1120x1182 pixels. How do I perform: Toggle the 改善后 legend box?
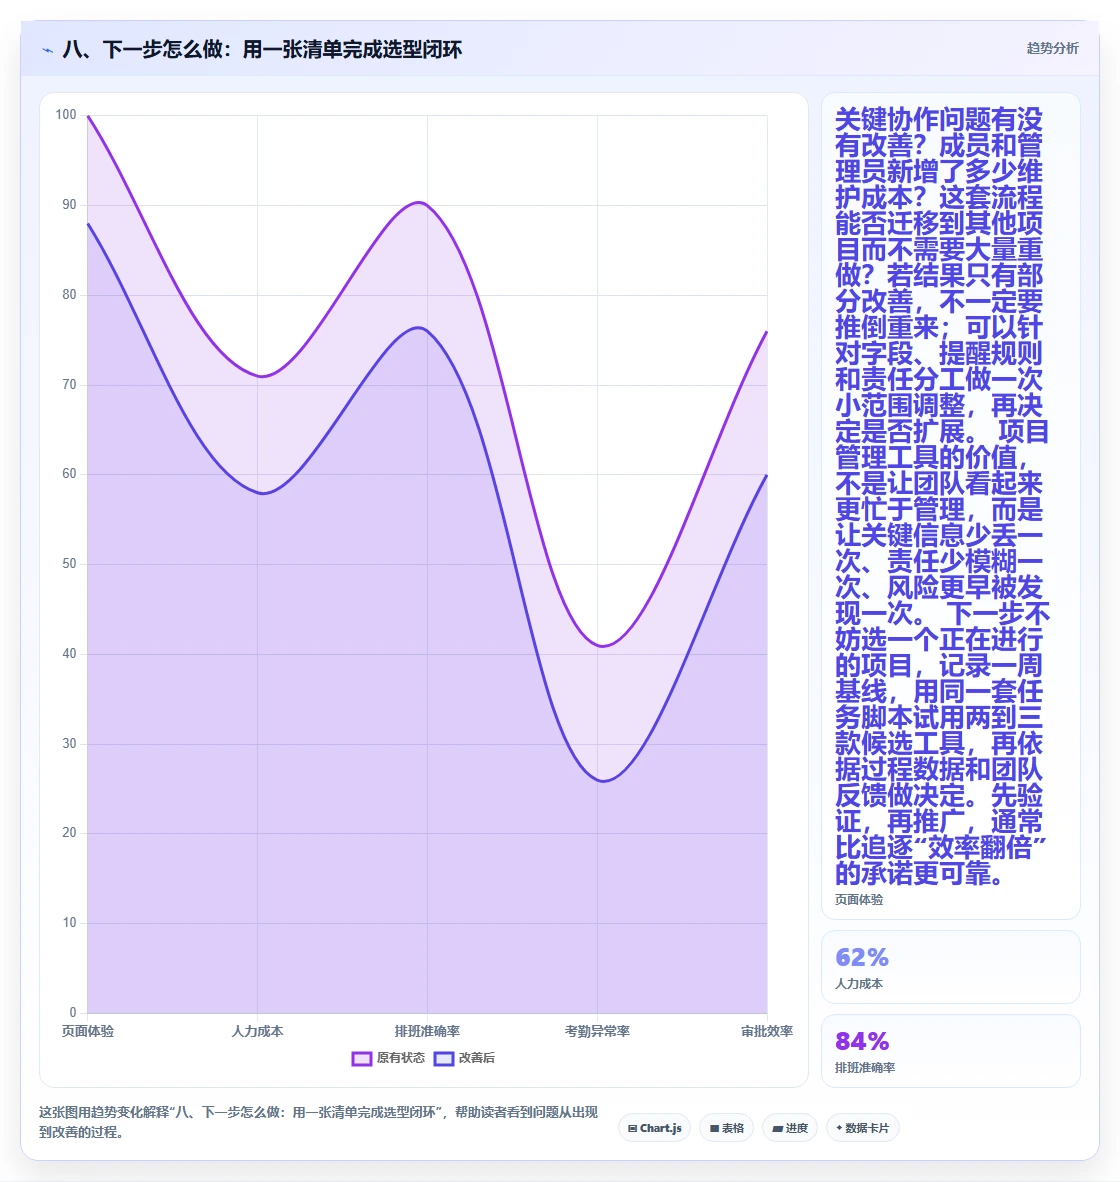coord(444,1058)
